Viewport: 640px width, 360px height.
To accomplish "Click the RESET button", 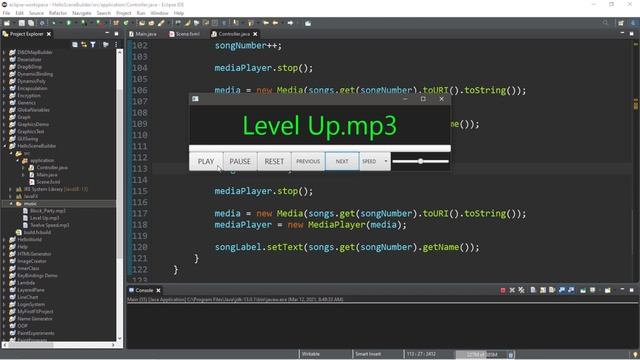I will click(274, 161).
